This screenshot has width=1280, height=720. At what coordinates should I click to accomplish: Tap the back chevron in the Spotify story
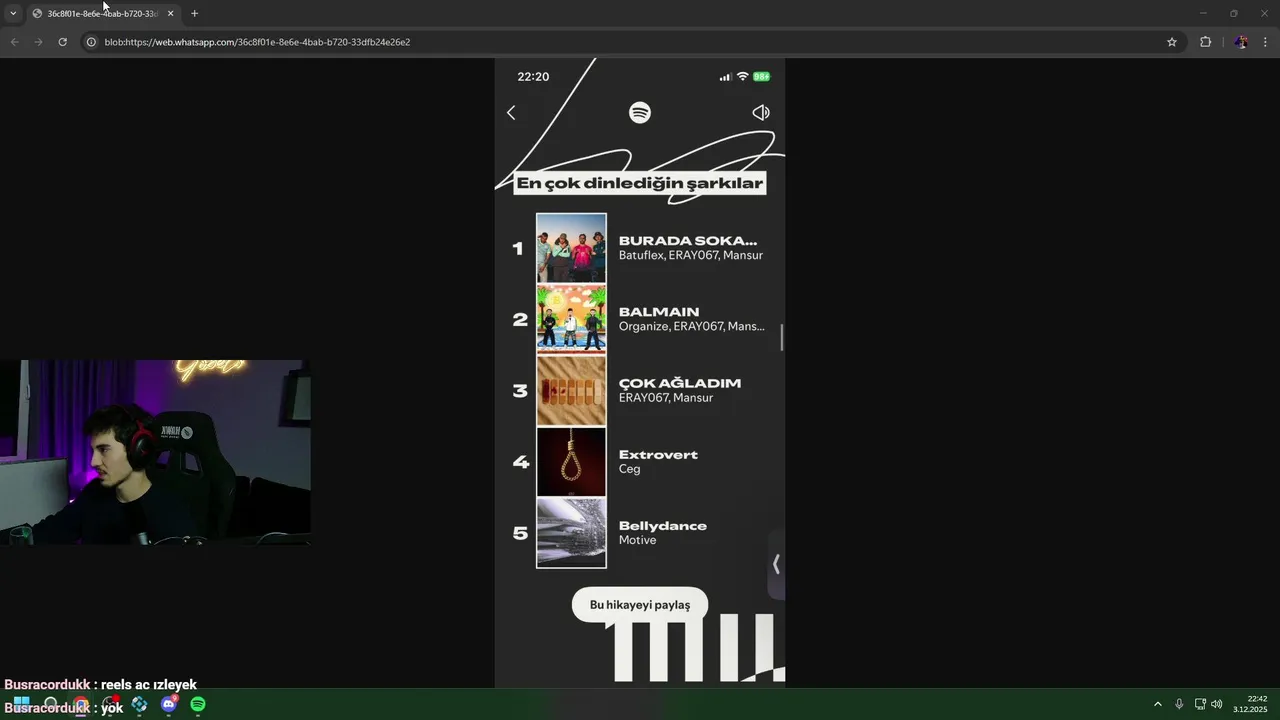click(511, 113)
